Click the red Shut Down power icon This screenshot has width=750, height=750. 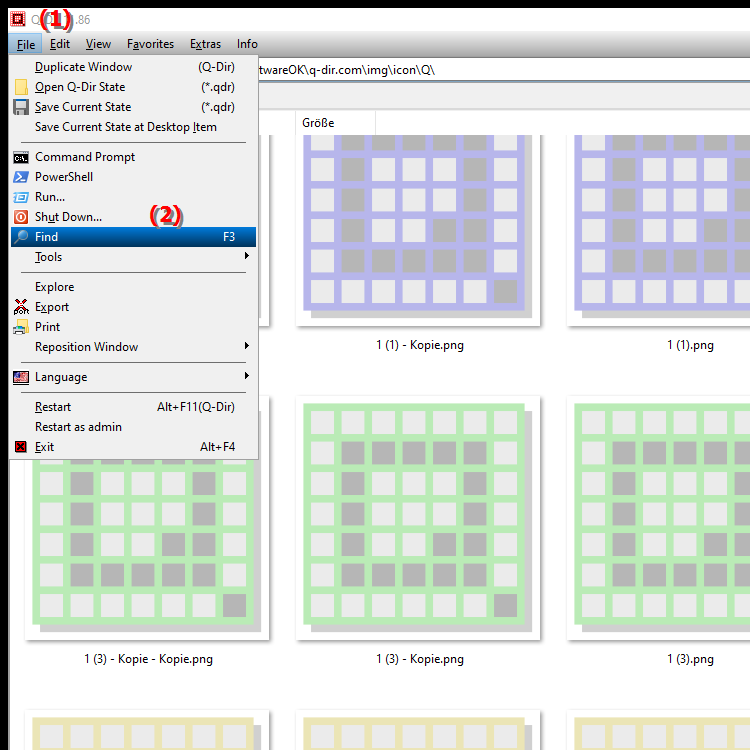pos(21,217)
